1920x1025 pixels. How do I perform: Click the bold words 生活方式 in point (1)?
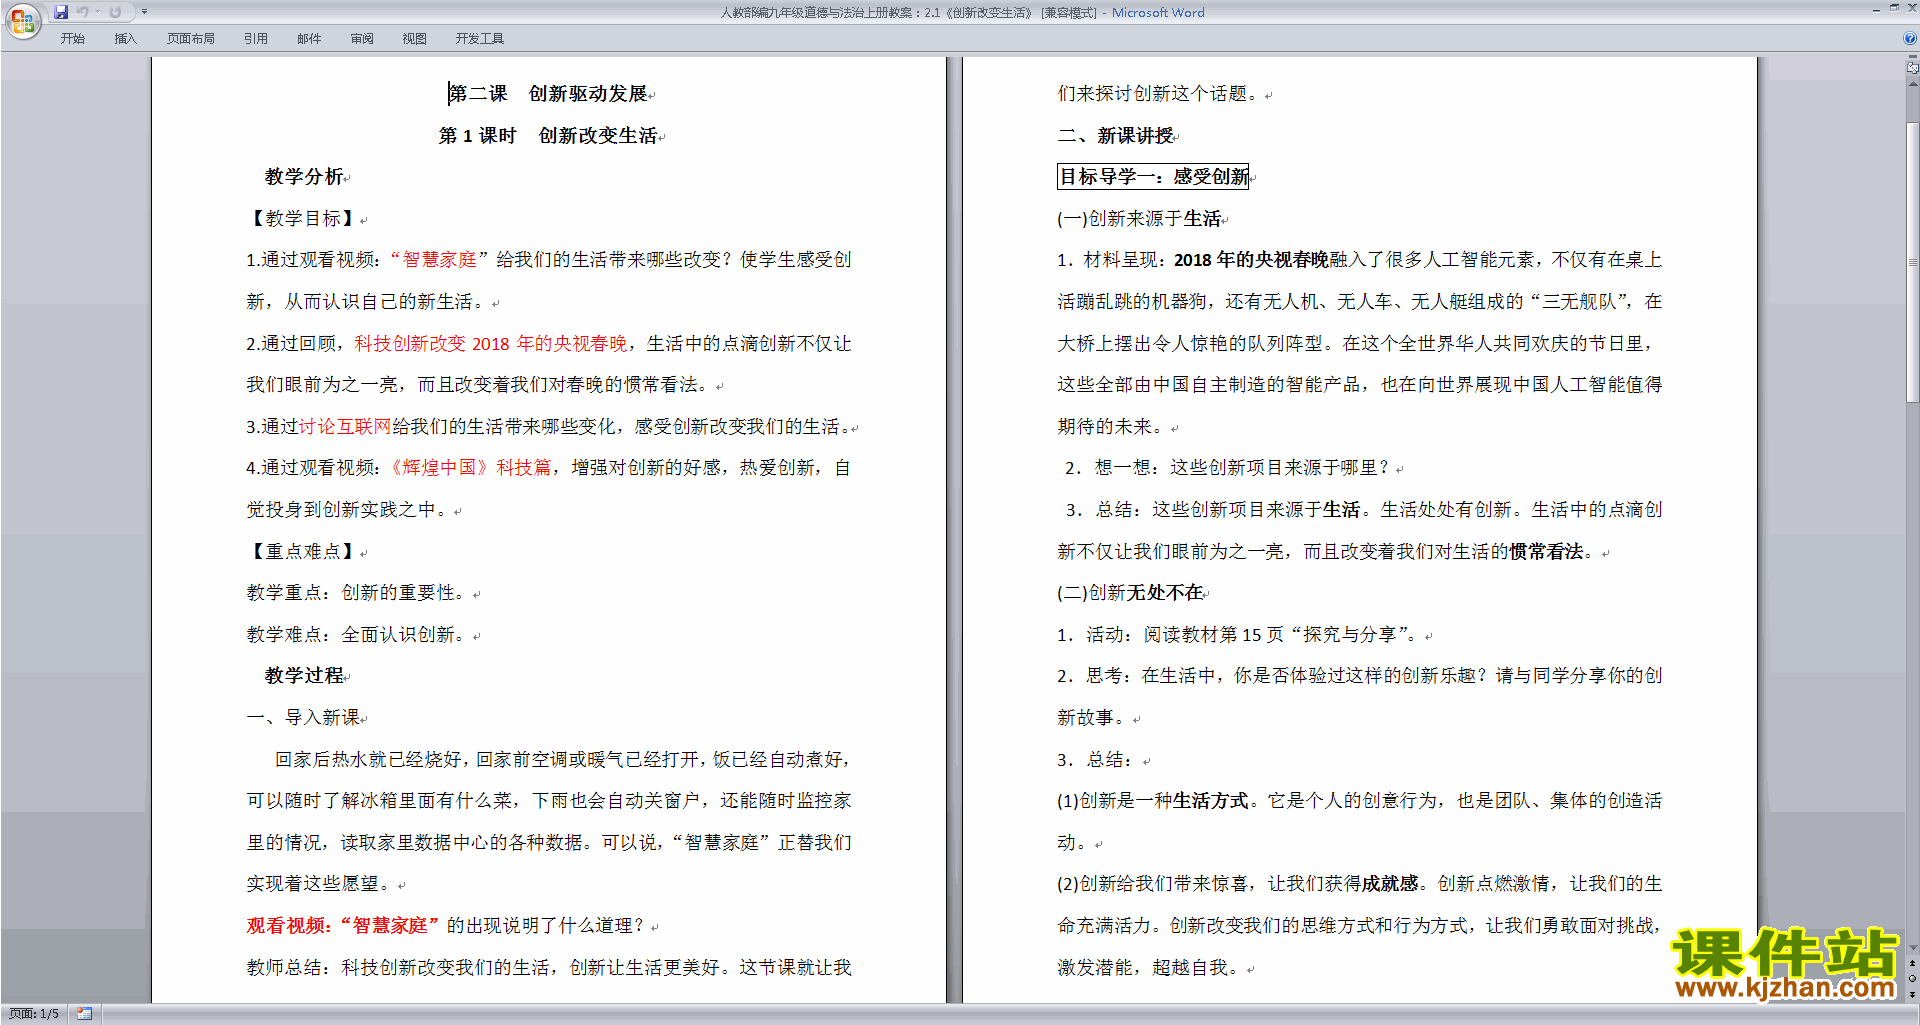click(x=1210, y=801)
